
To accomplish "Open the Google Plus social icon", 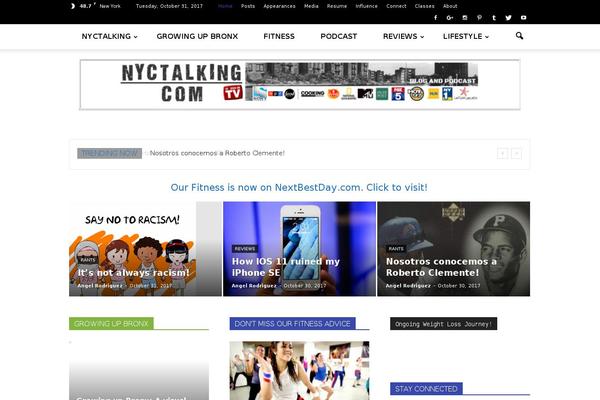I will [450, 18].
